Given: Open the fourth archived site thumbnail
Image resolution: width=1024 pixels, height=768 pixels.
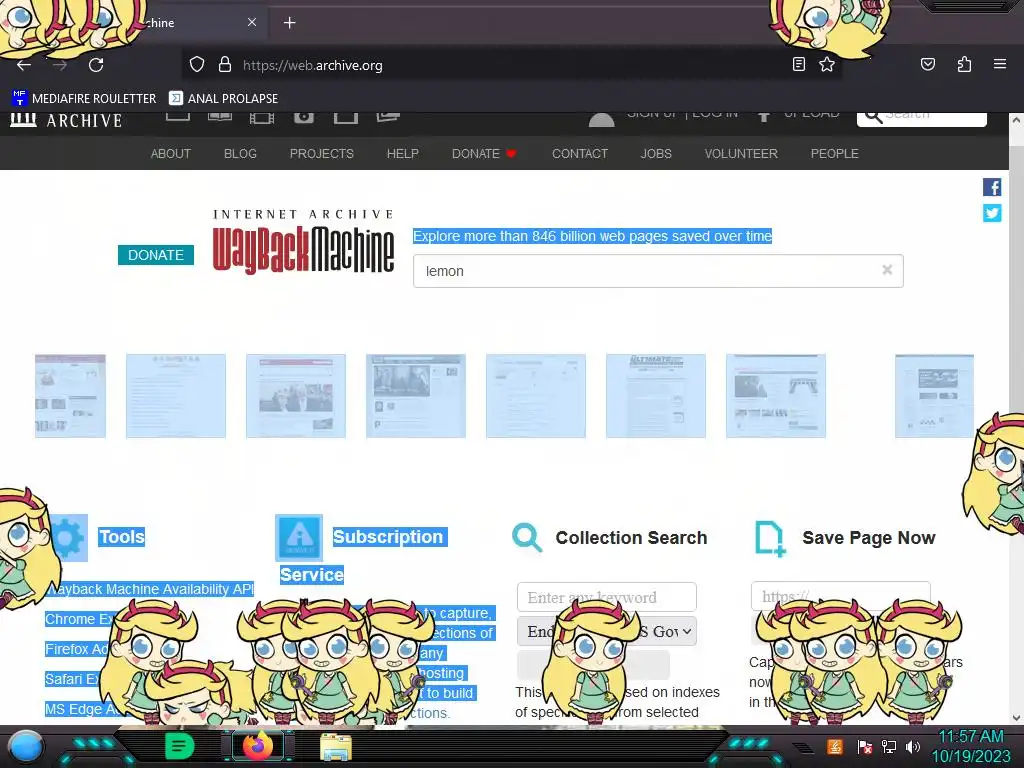Looking at the screenshot, I should (416, 396).
